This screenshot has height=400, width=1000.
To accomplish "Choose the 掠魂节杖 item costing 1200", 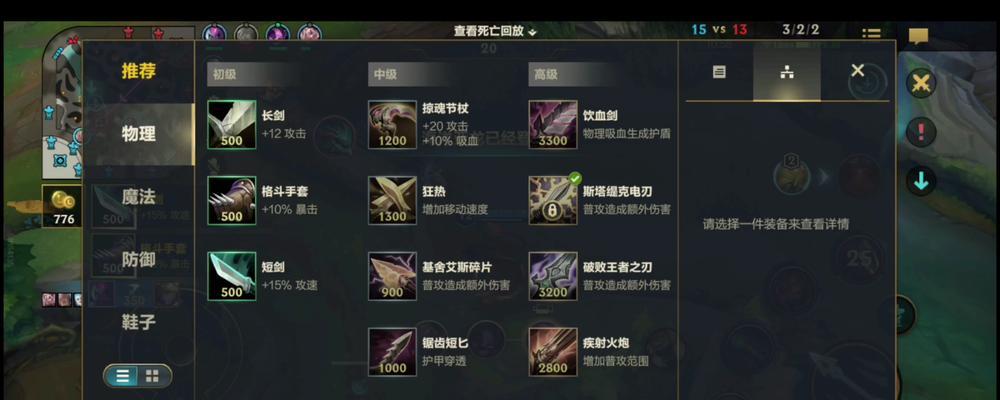I will [x=392, y=124].
